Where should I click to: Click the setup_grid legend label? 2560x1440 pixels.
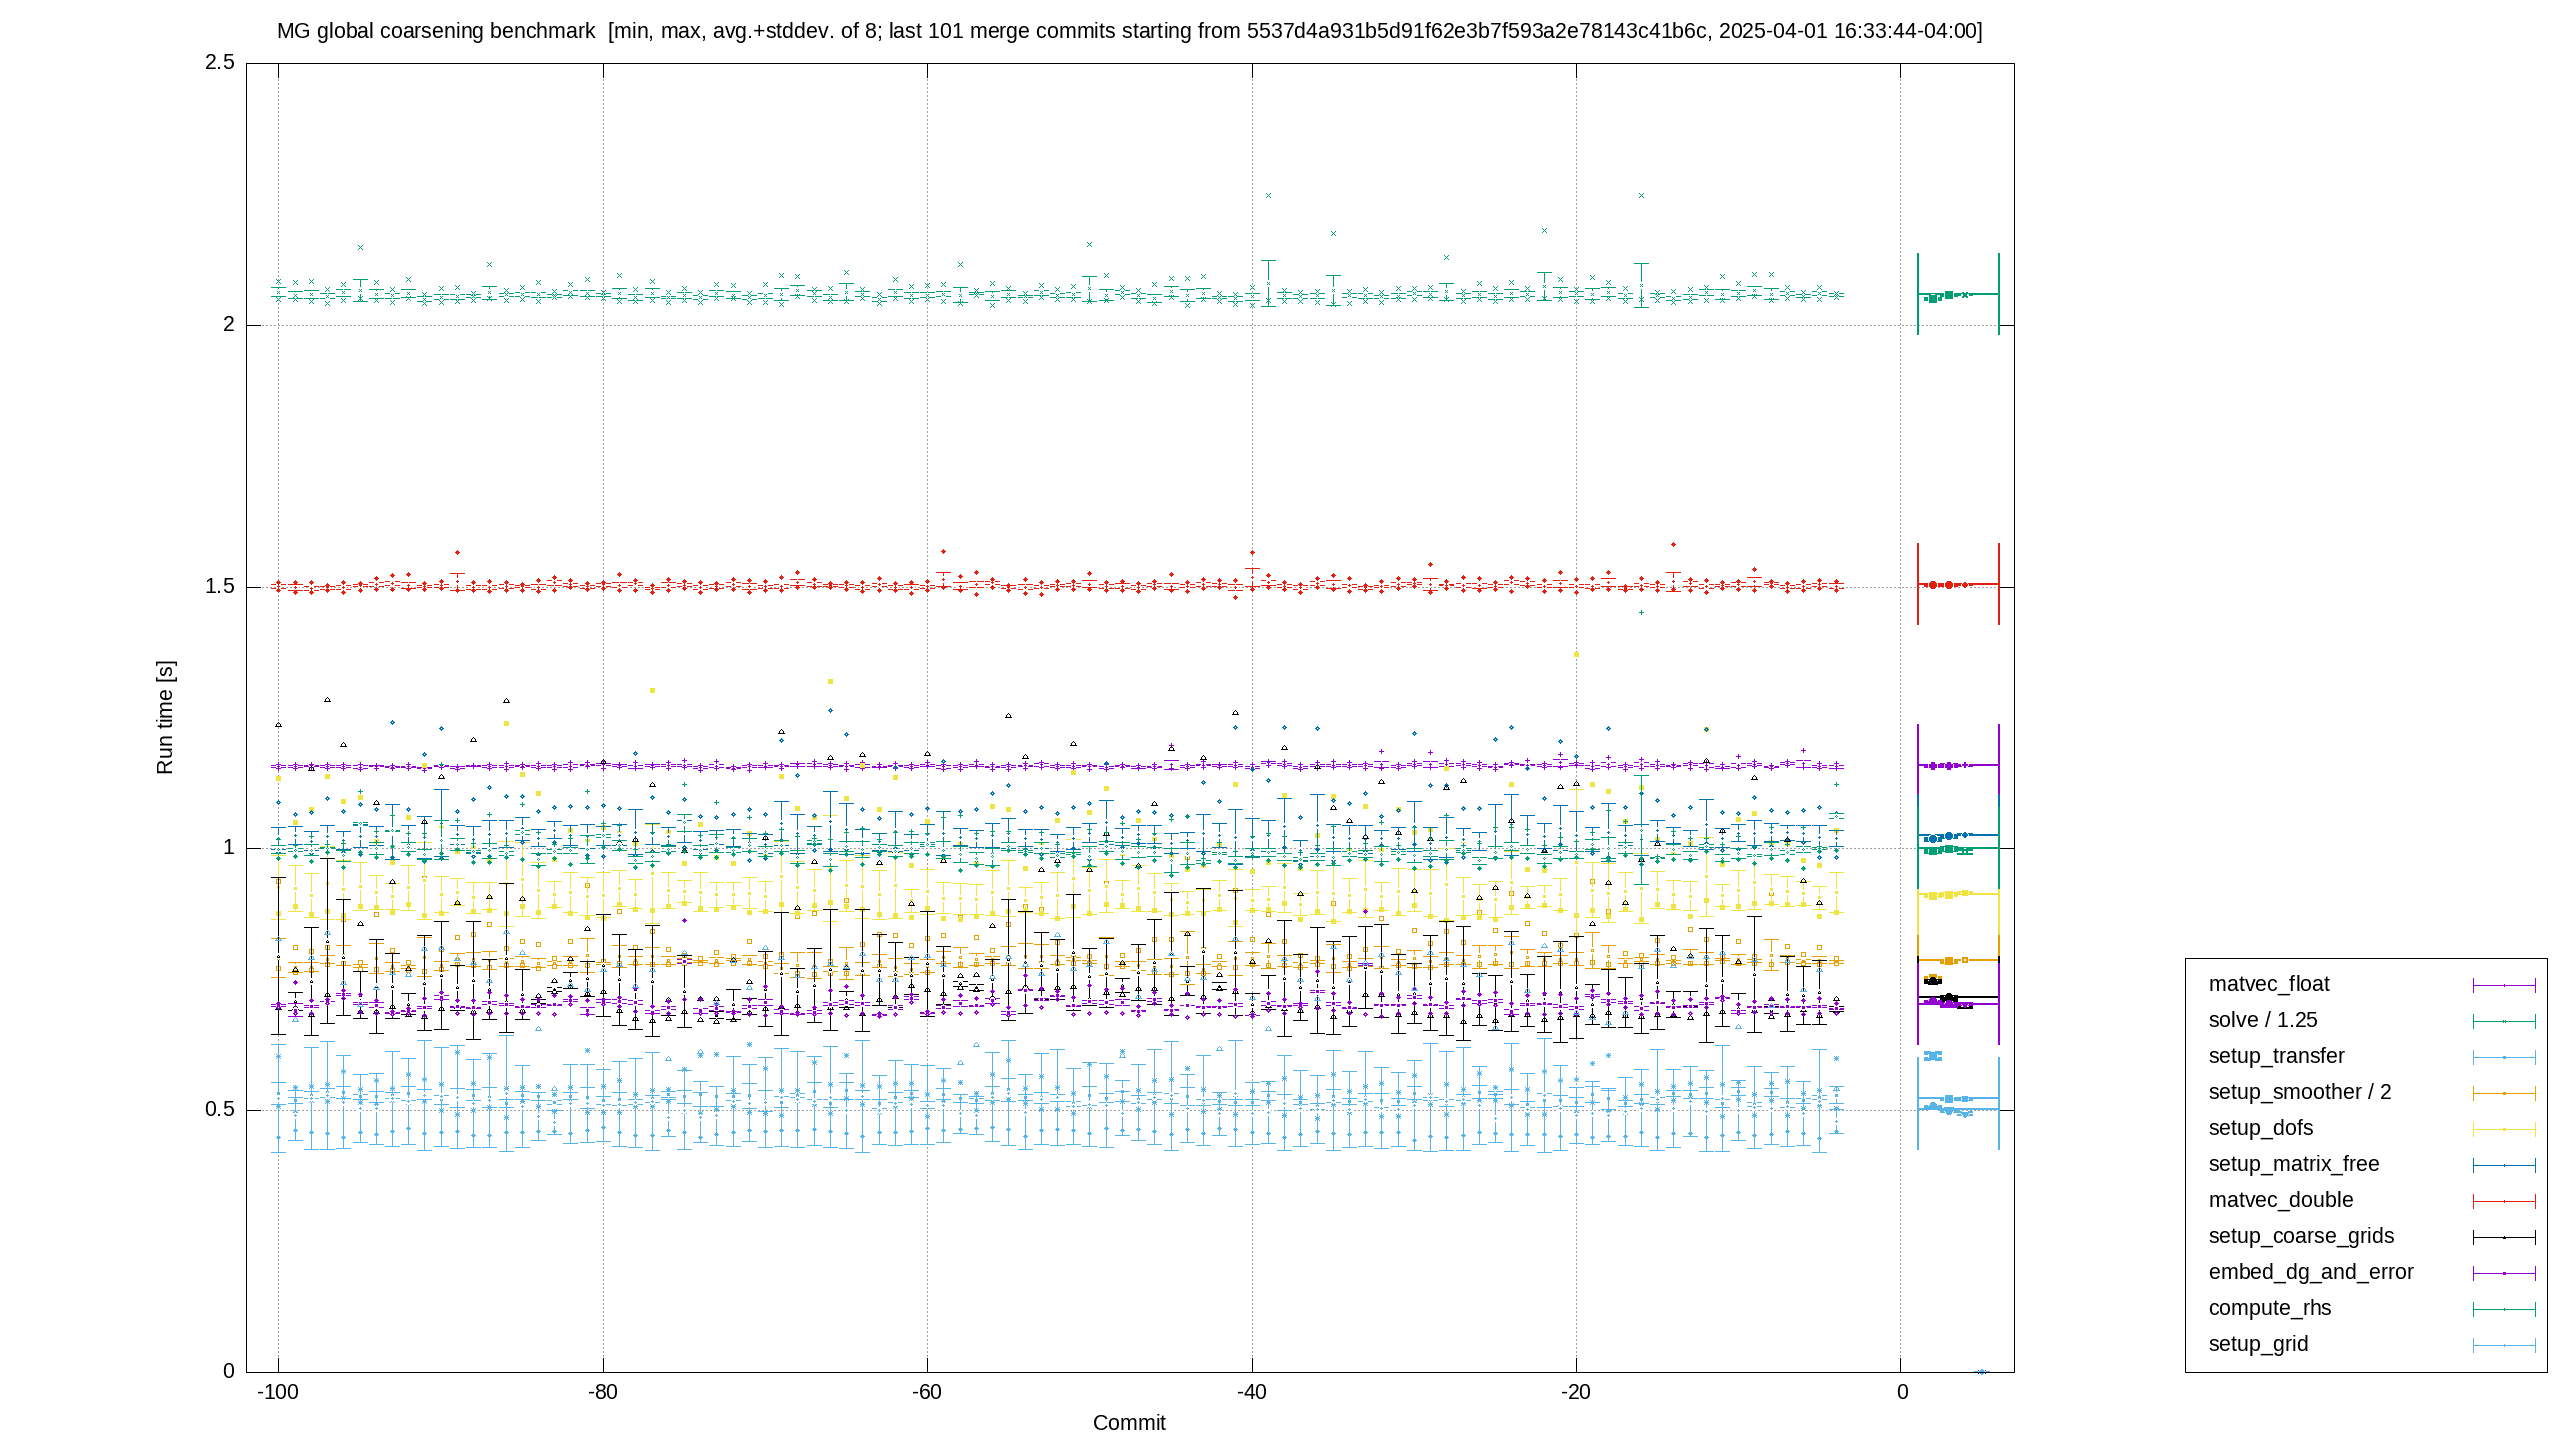[2258, 1344]
